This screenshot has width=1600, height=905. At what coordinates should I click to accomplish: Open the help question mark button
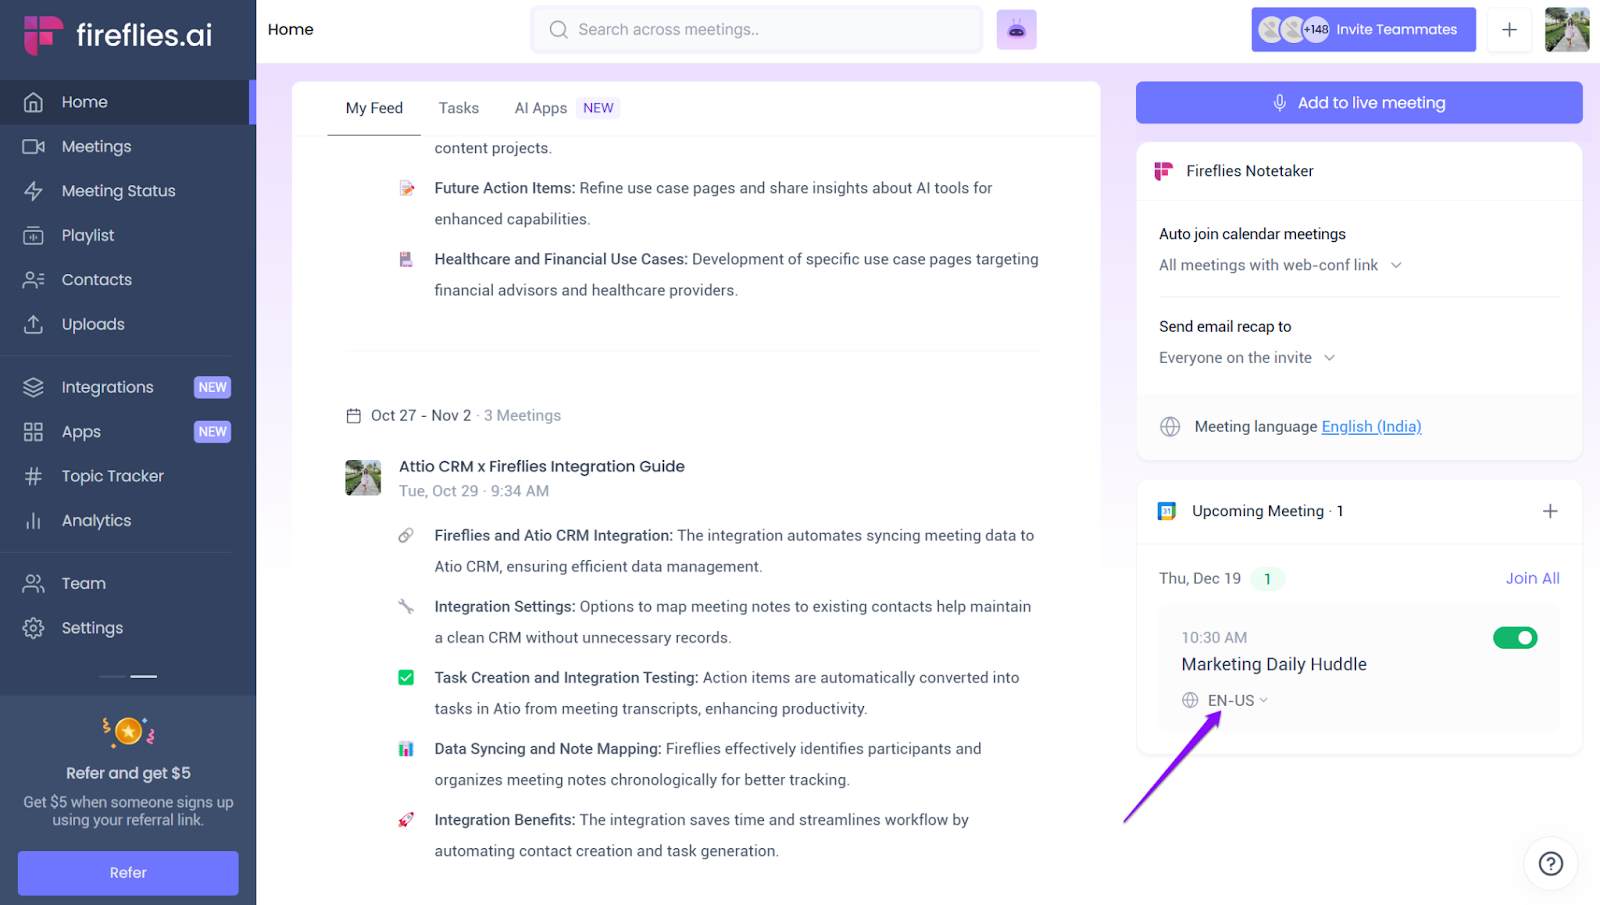pos(1550,863)
